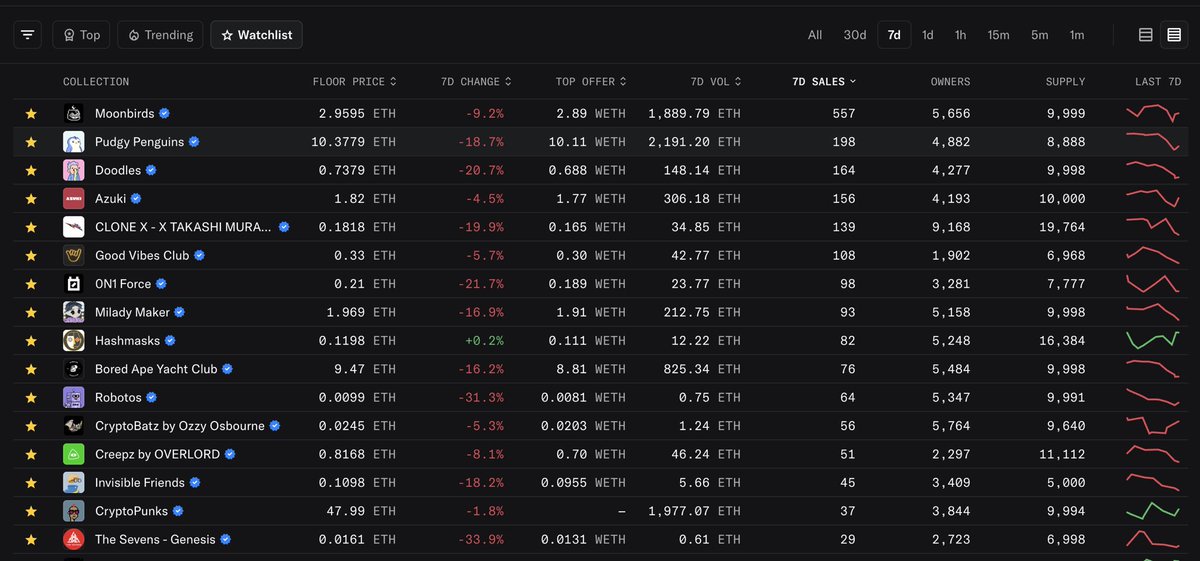Select the Watchlist tab
This screenshot has height=561, width=1200.
[x=257, y=35]
